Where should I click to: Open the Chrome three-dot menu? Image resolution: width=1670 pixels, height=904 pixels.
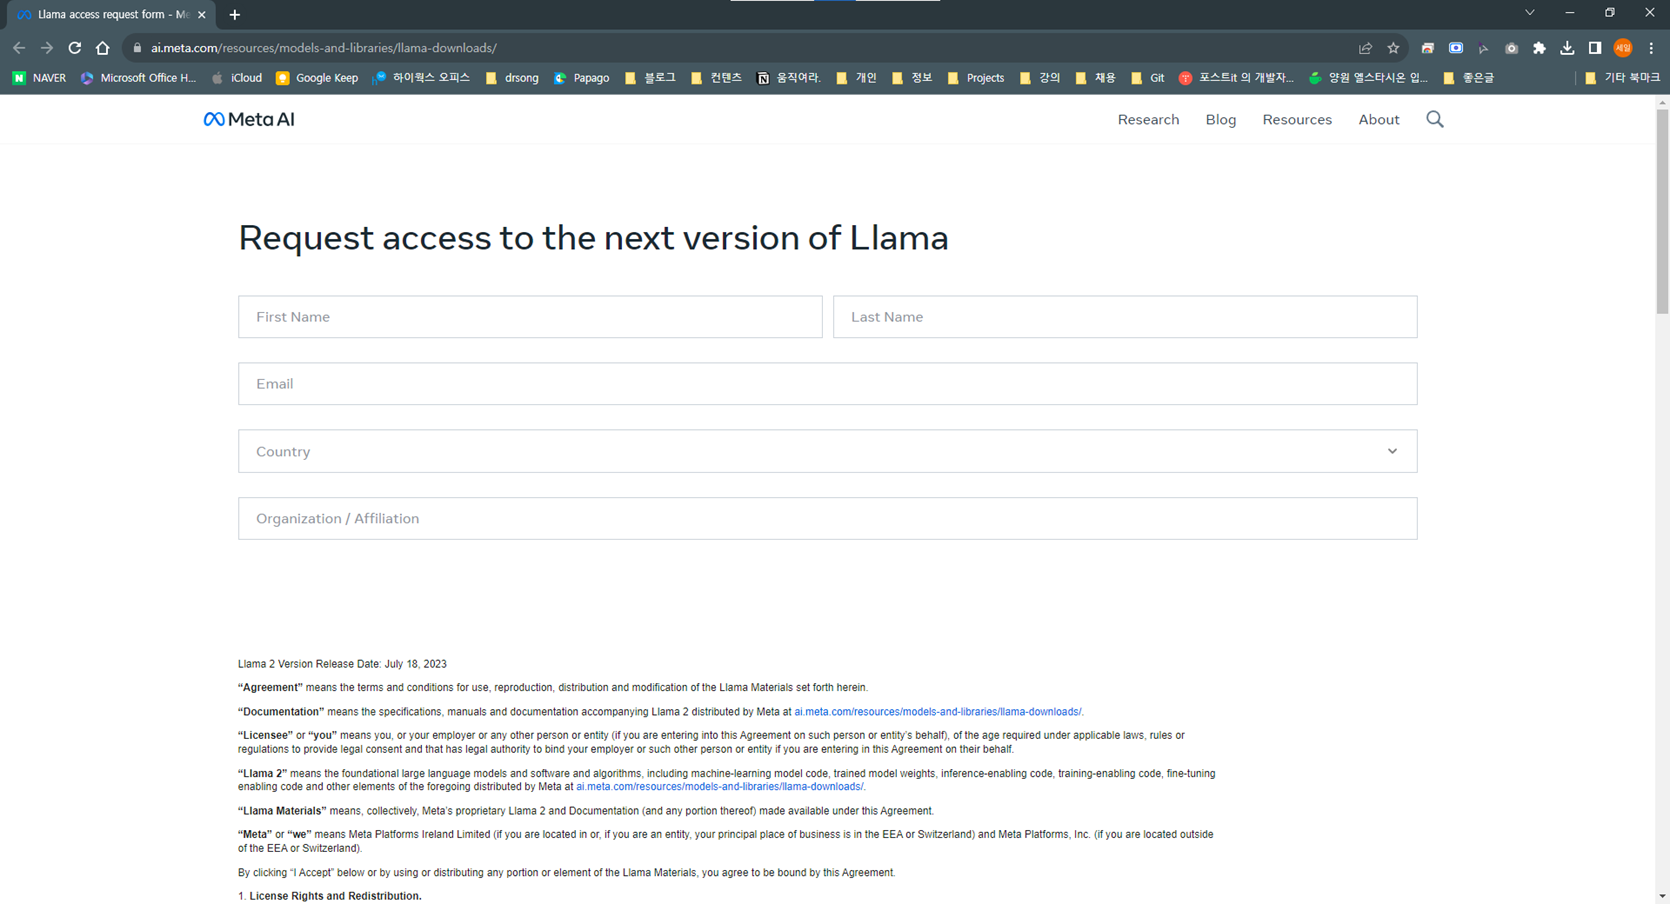[x=1651, y=48]
